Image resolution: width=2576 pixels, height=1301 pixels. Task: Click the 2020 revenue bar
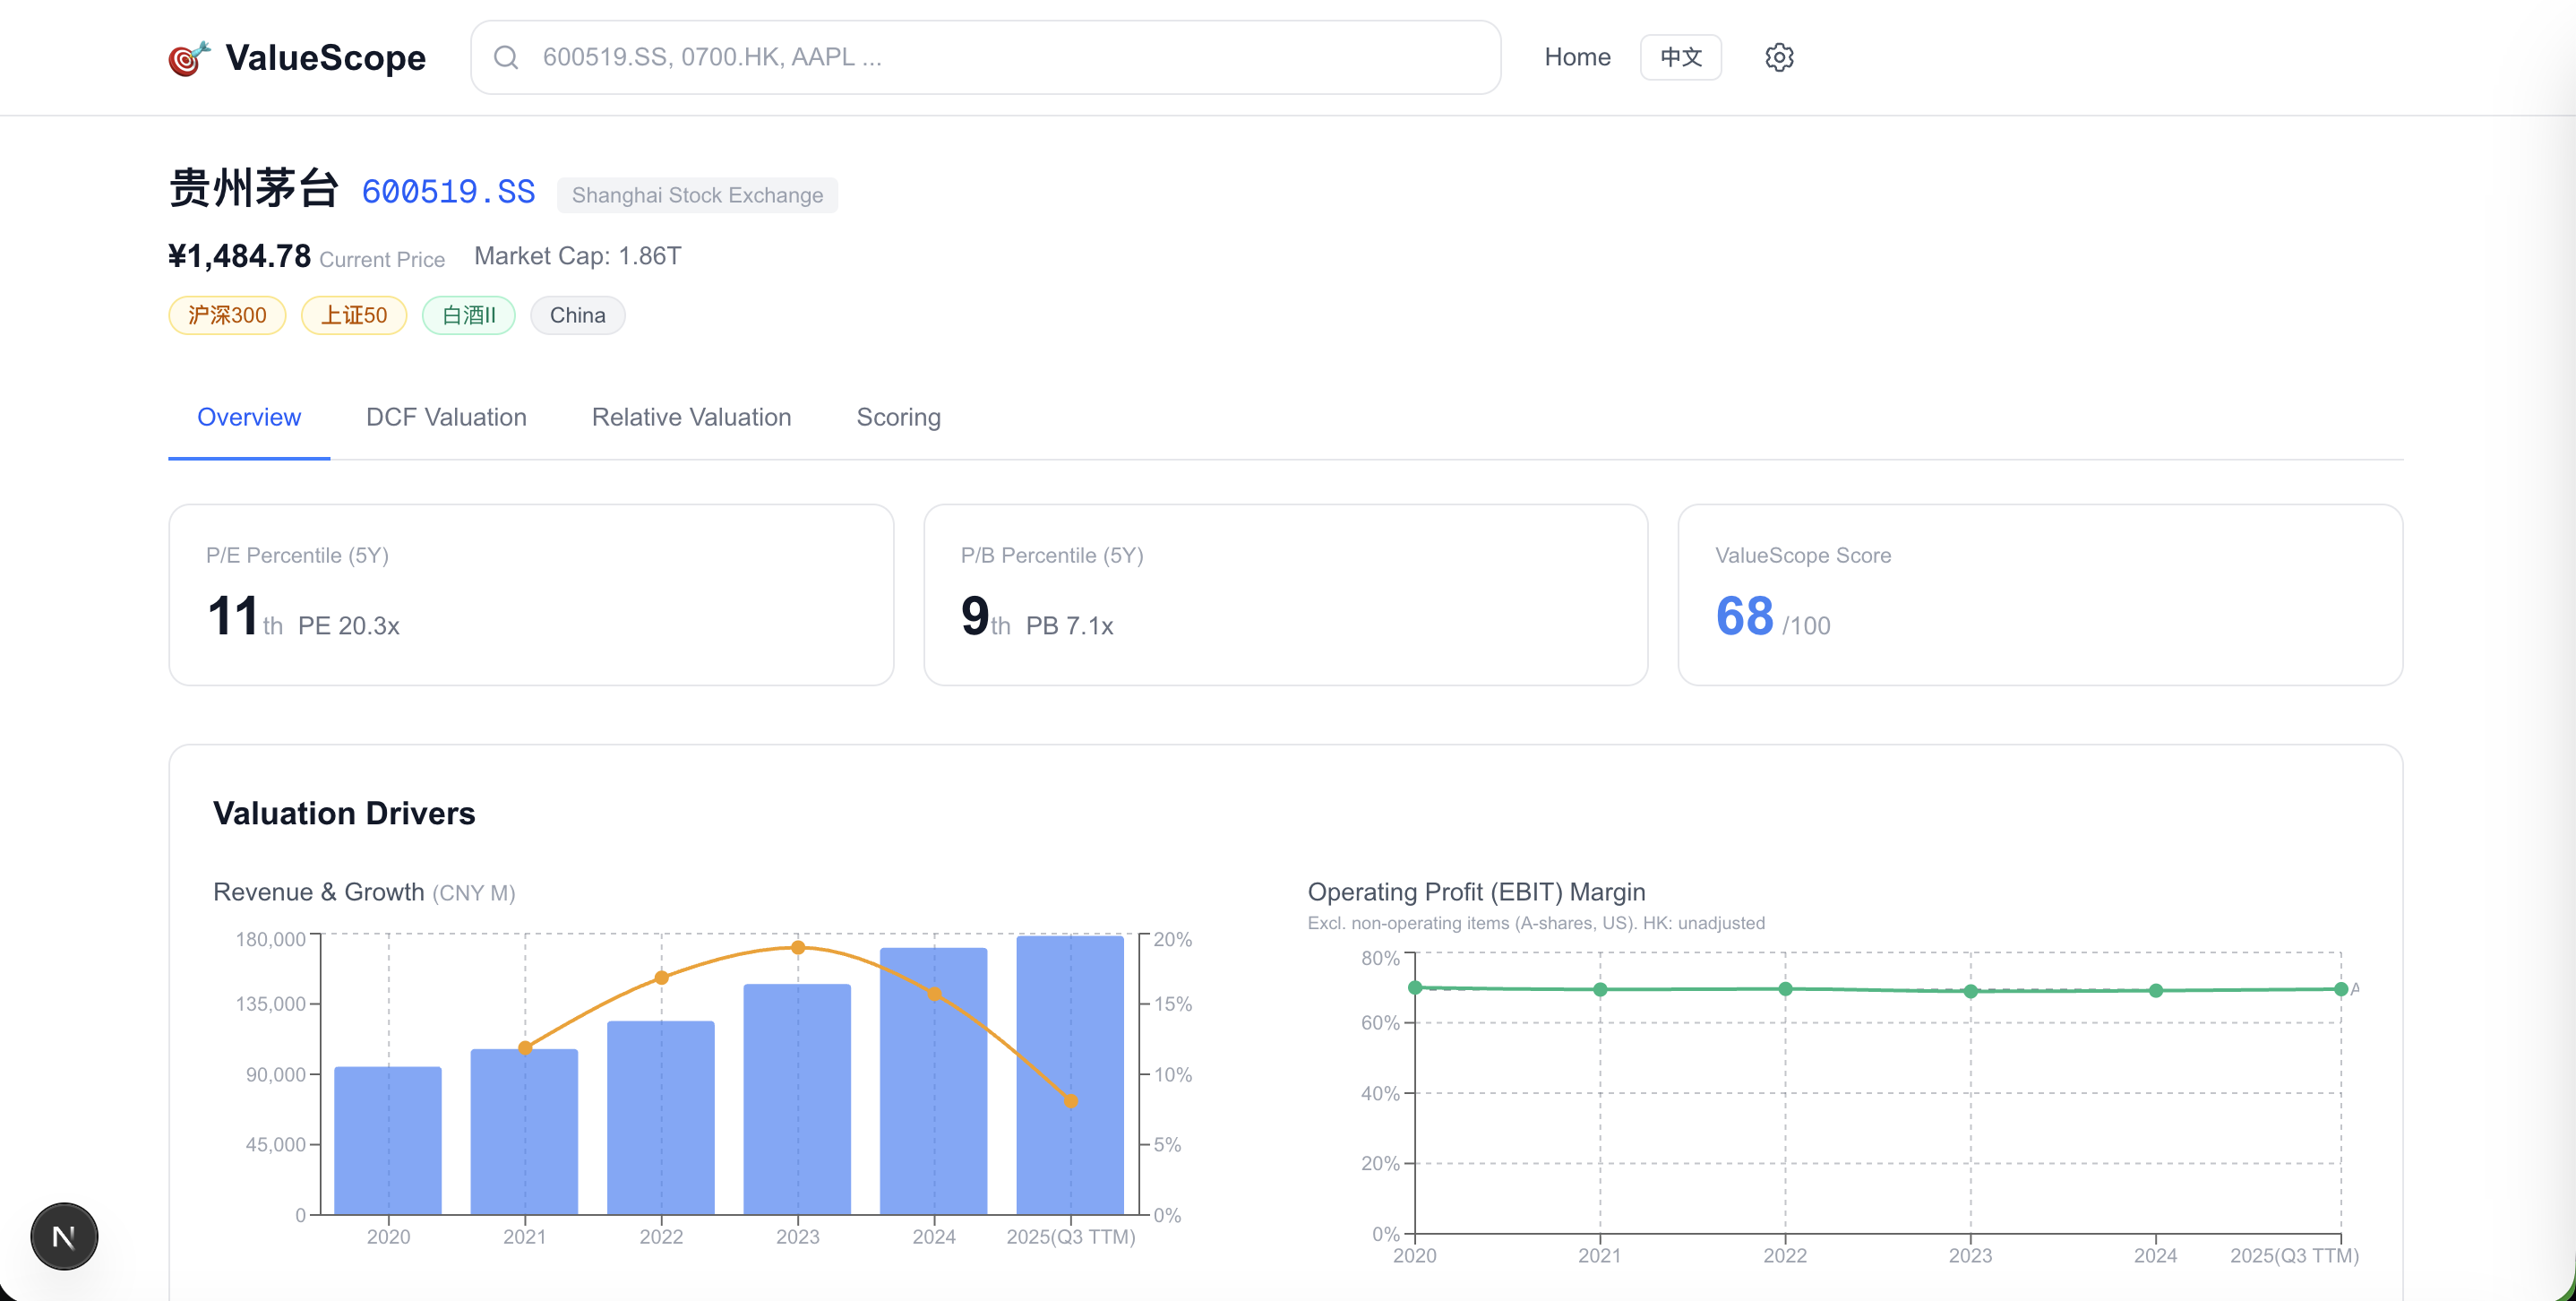[388, 1140]
